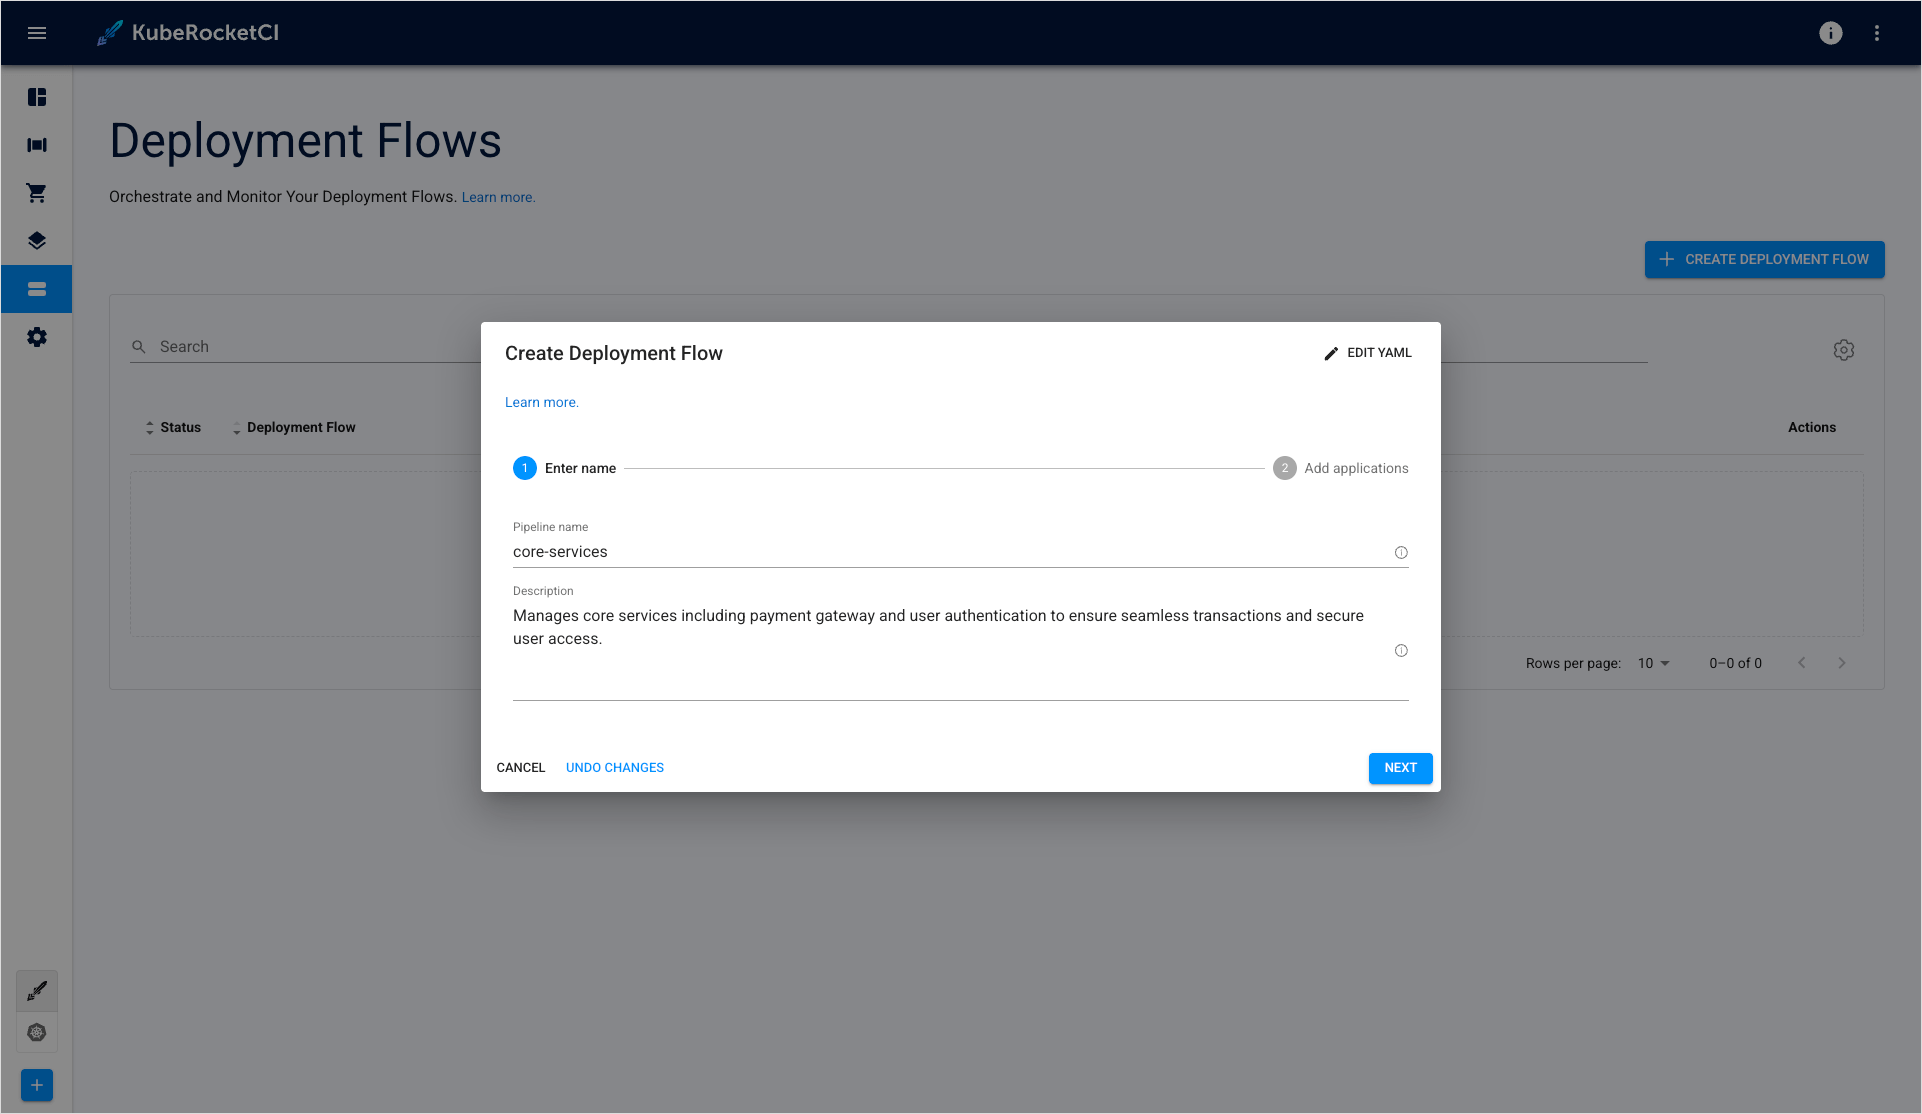1922x1114 pixels.
Task: Open the Deployment Flows sidebar icon
Action: pyautogui.click(x=37, y=289)
